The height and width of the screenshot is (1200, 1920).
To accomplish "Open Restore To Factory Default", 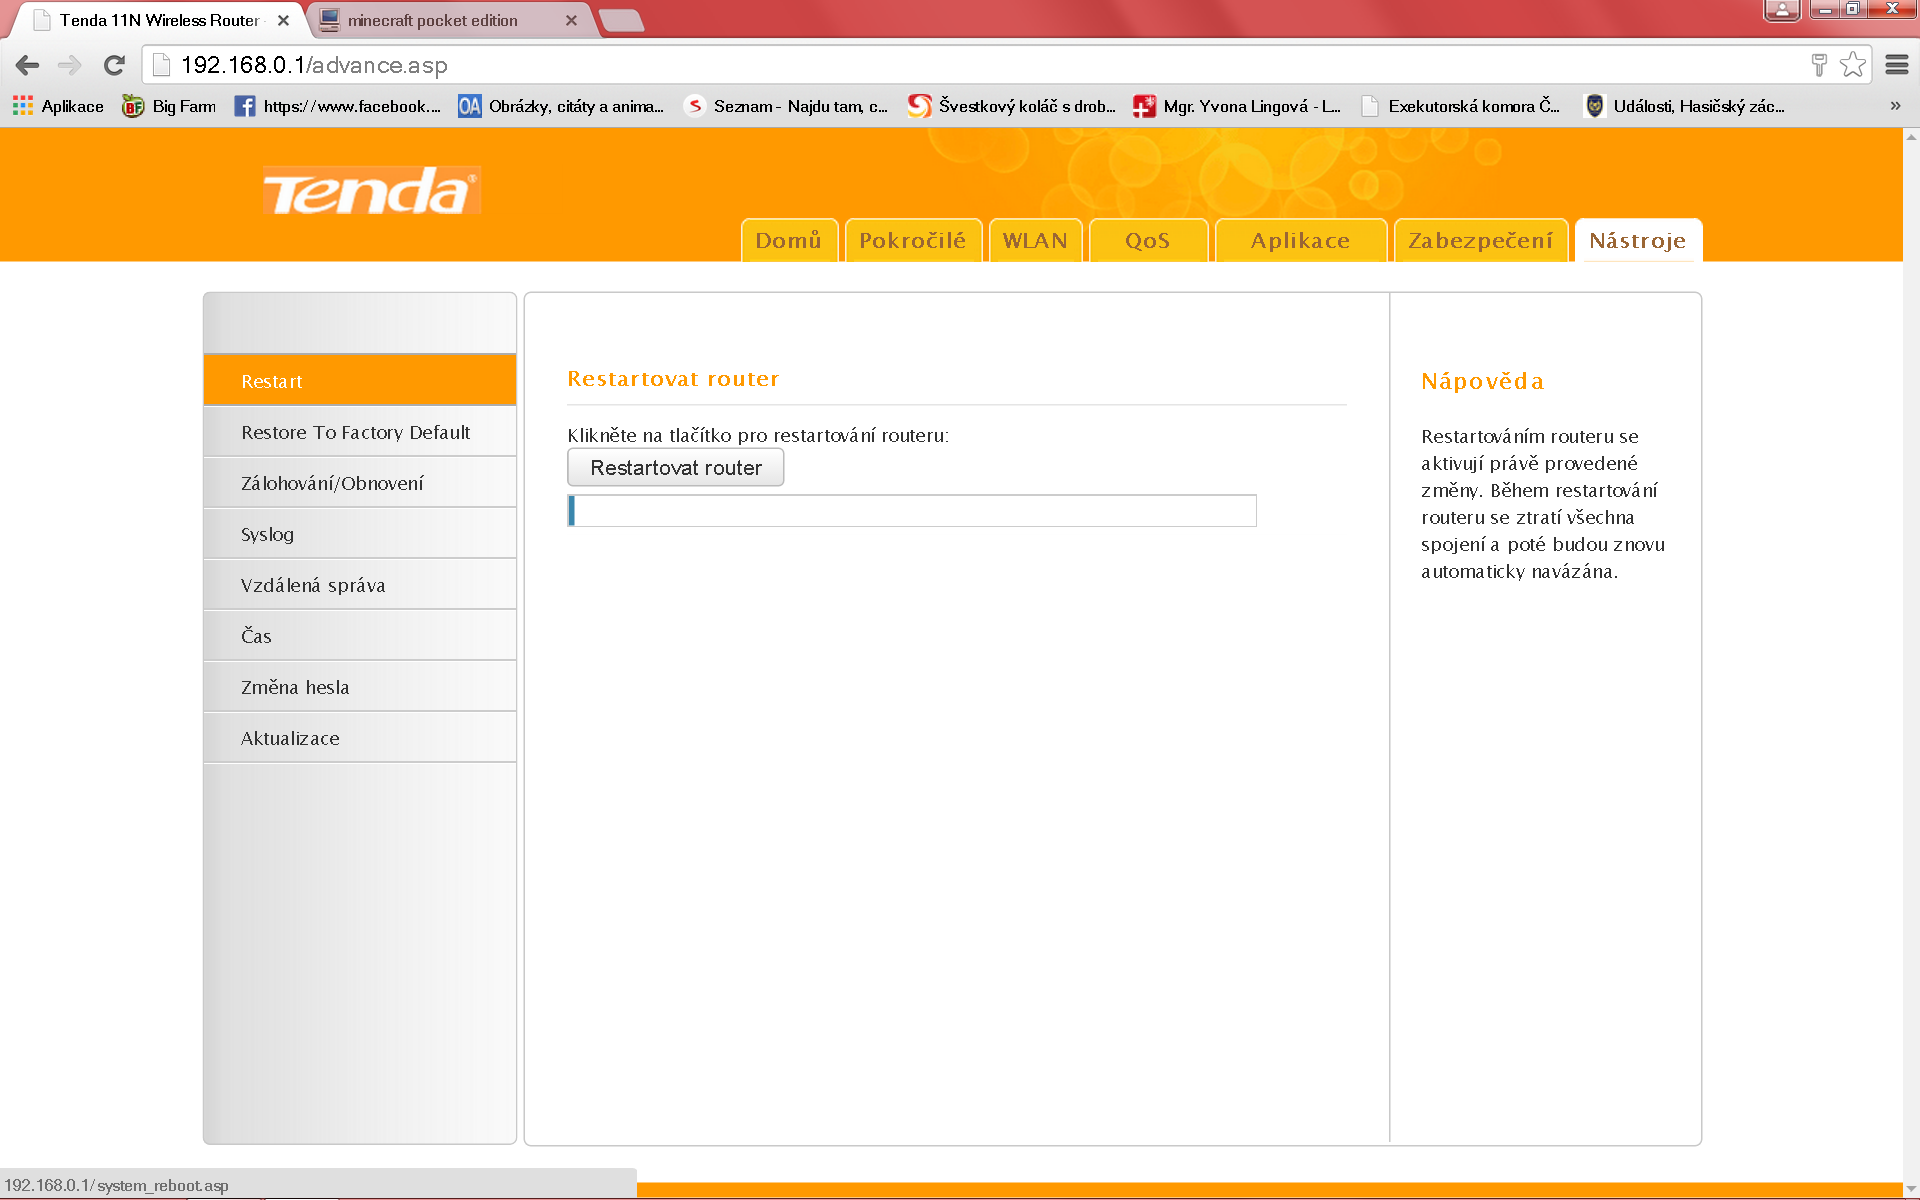I will [x=355, y=432].
